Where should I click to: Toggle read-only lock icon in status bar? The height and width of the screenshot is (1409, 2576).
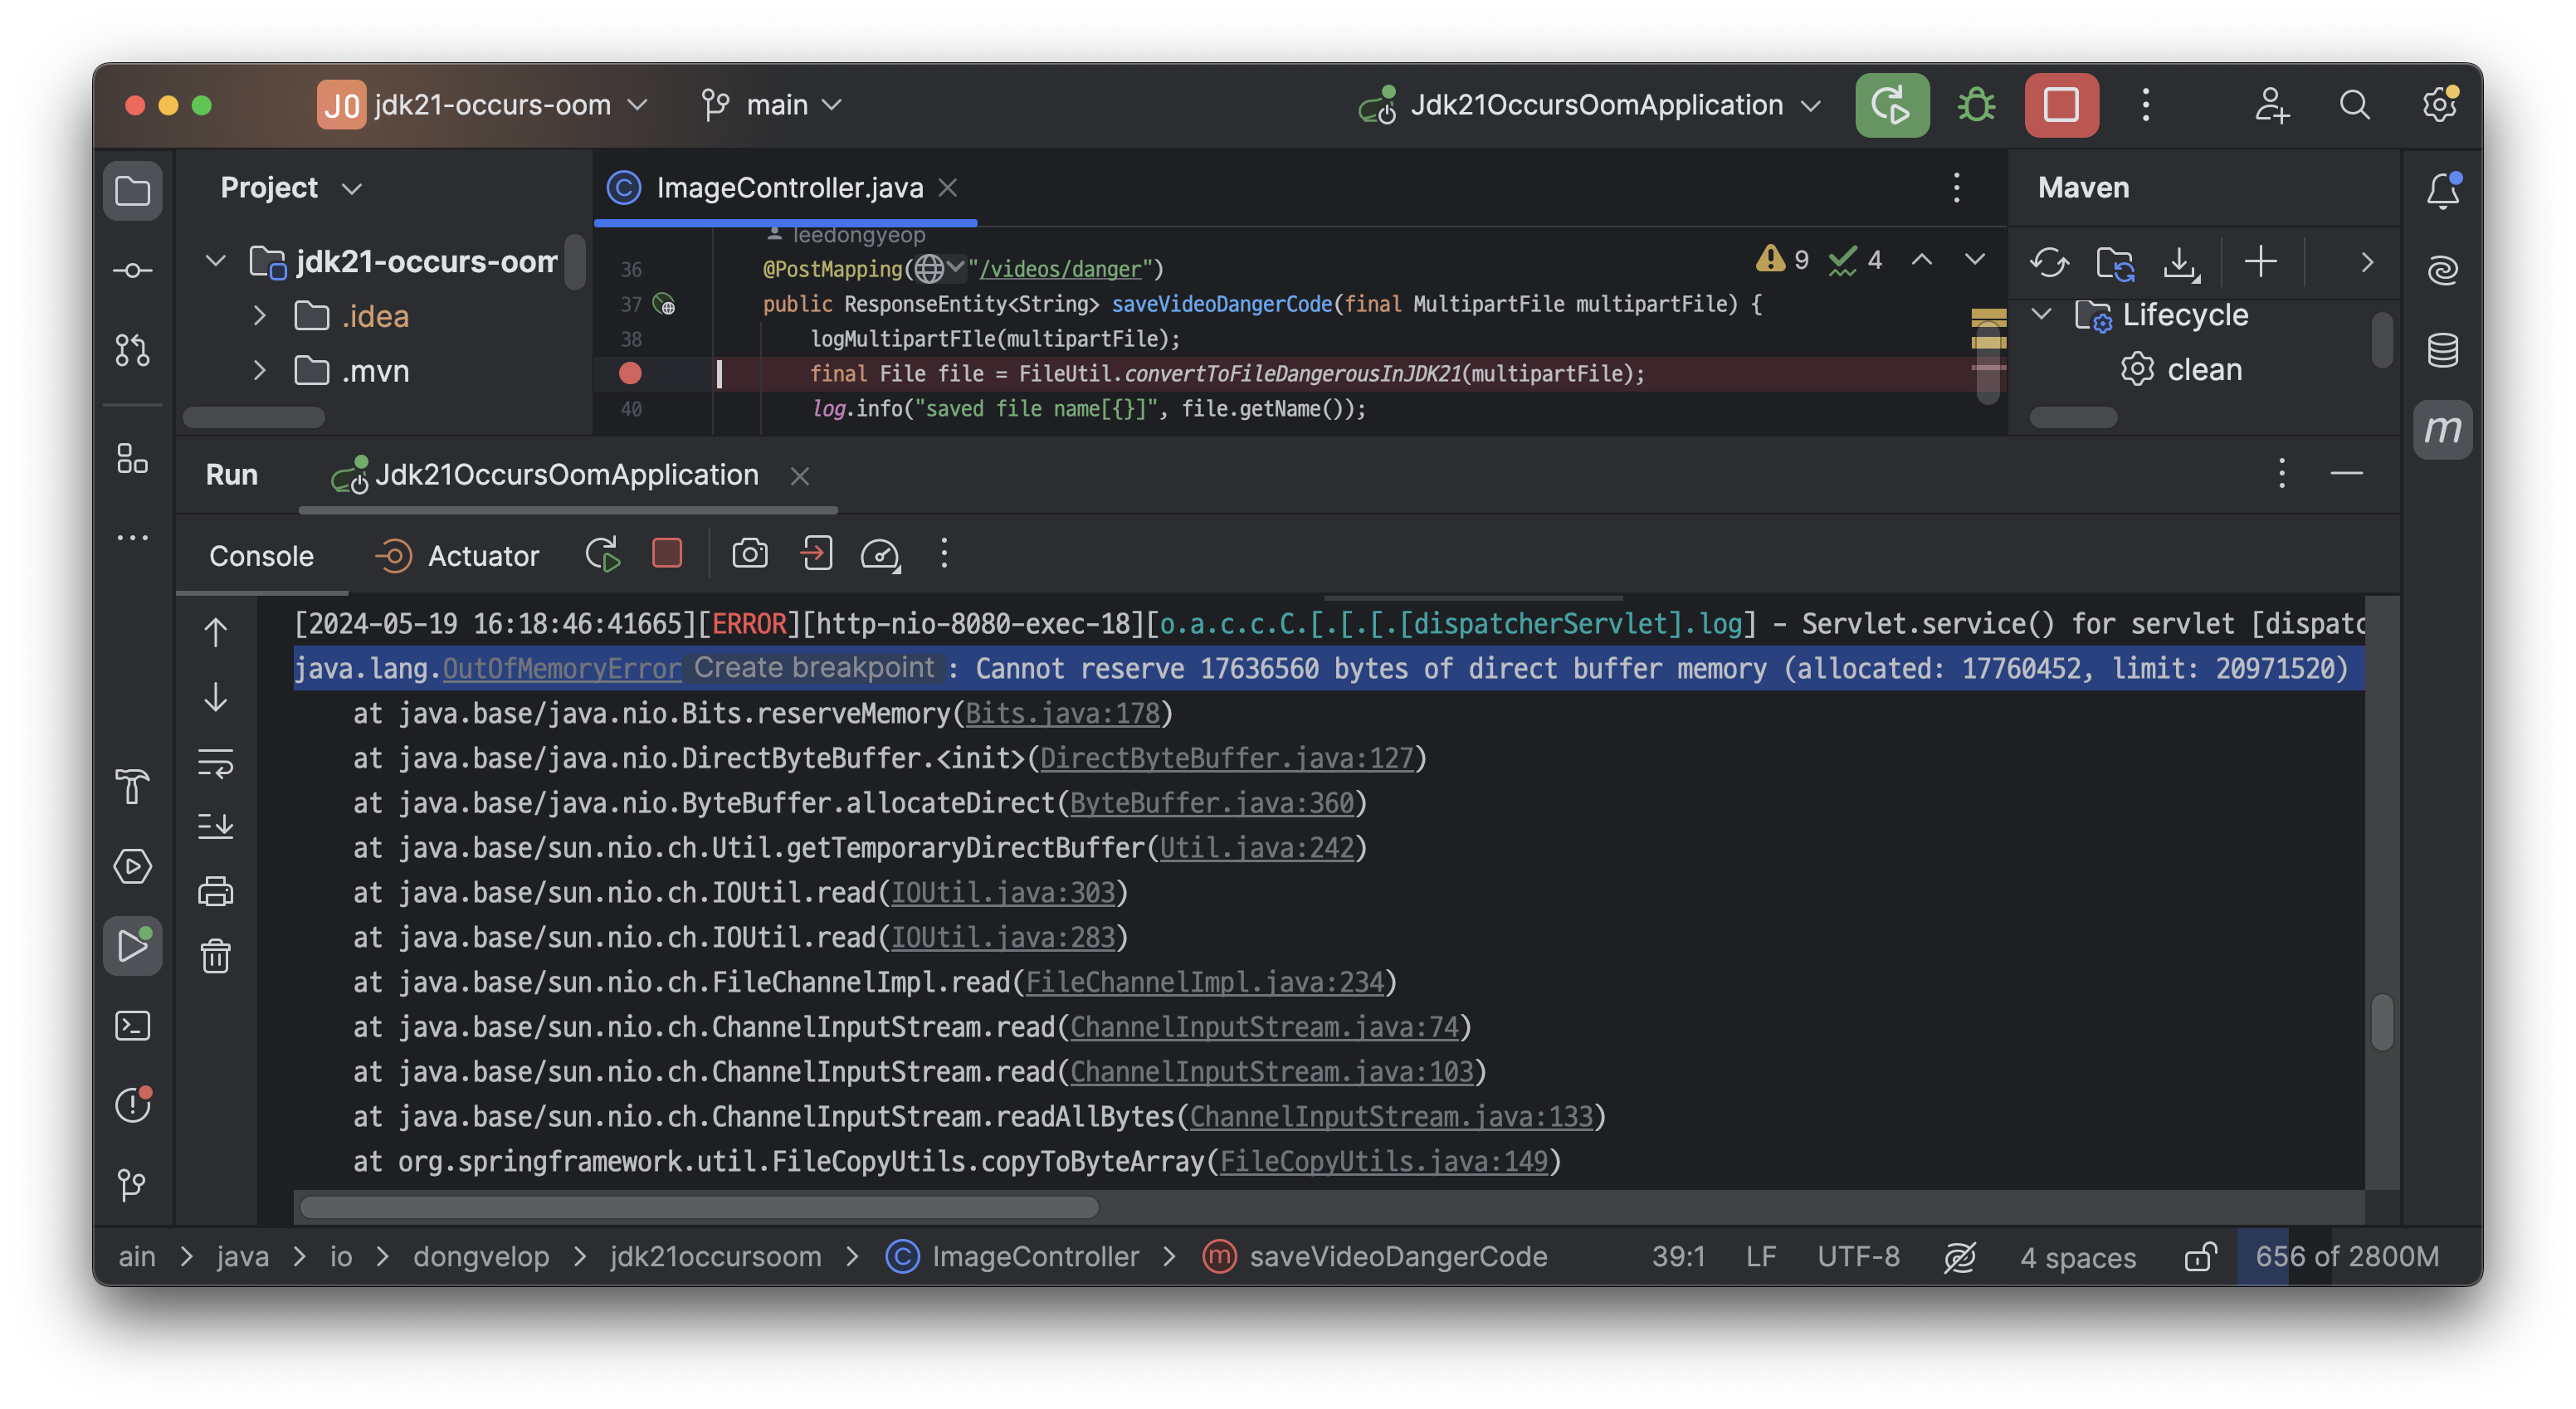coord(2199,1257)
